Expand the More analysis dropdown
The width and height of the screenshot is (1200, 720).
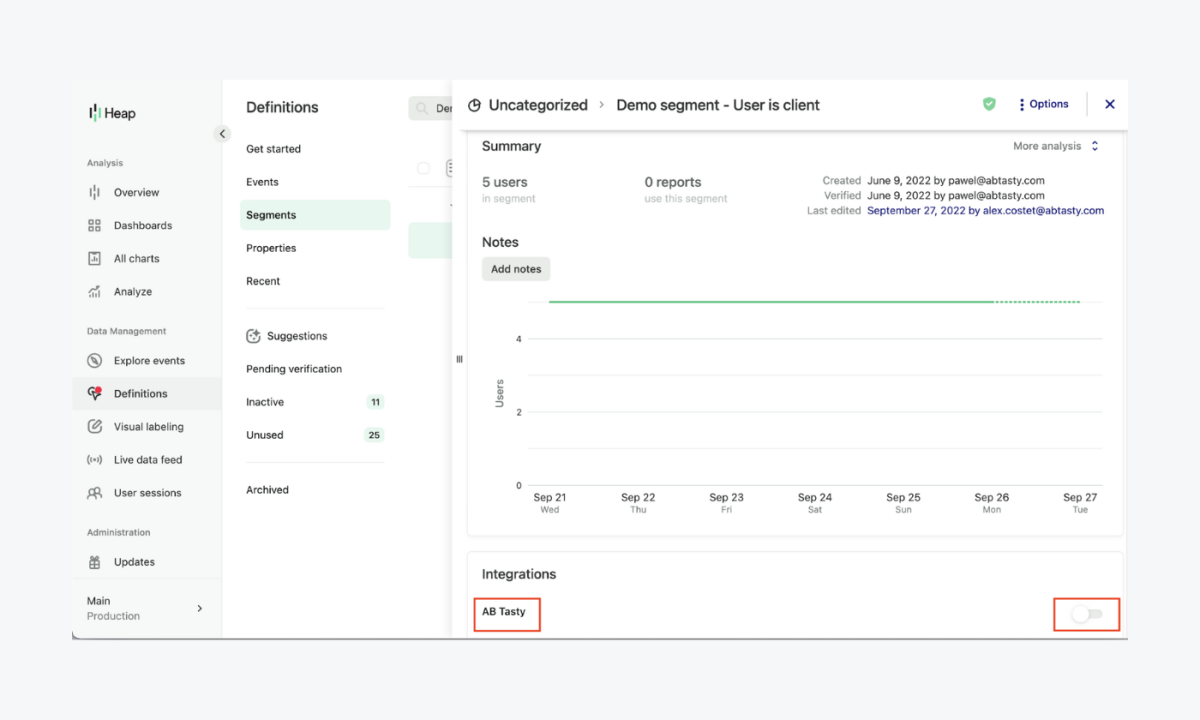tap(1055, 146)
